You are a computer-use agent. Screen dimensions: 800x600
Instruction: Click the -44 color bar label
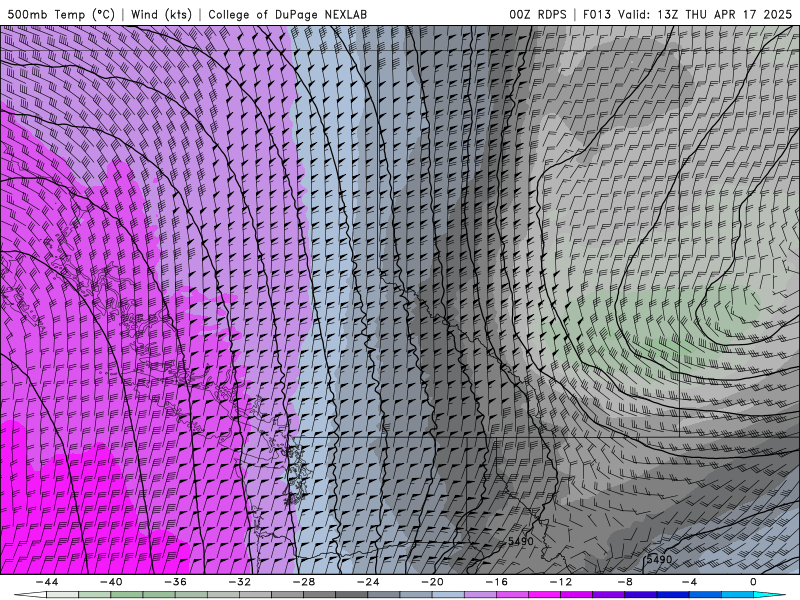(x=47, y=582)
